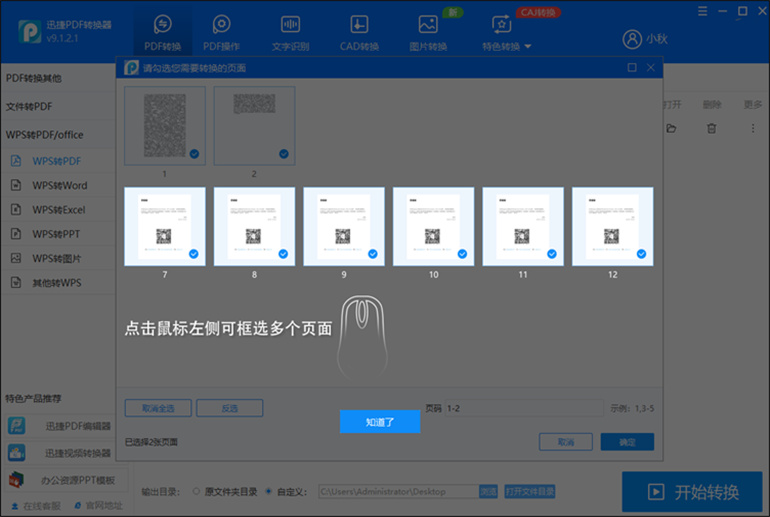The width and height of the screenshot is (770, 517).
Task: Toggle checkmark on page 12 thumbnail
Action: point(641,254)
